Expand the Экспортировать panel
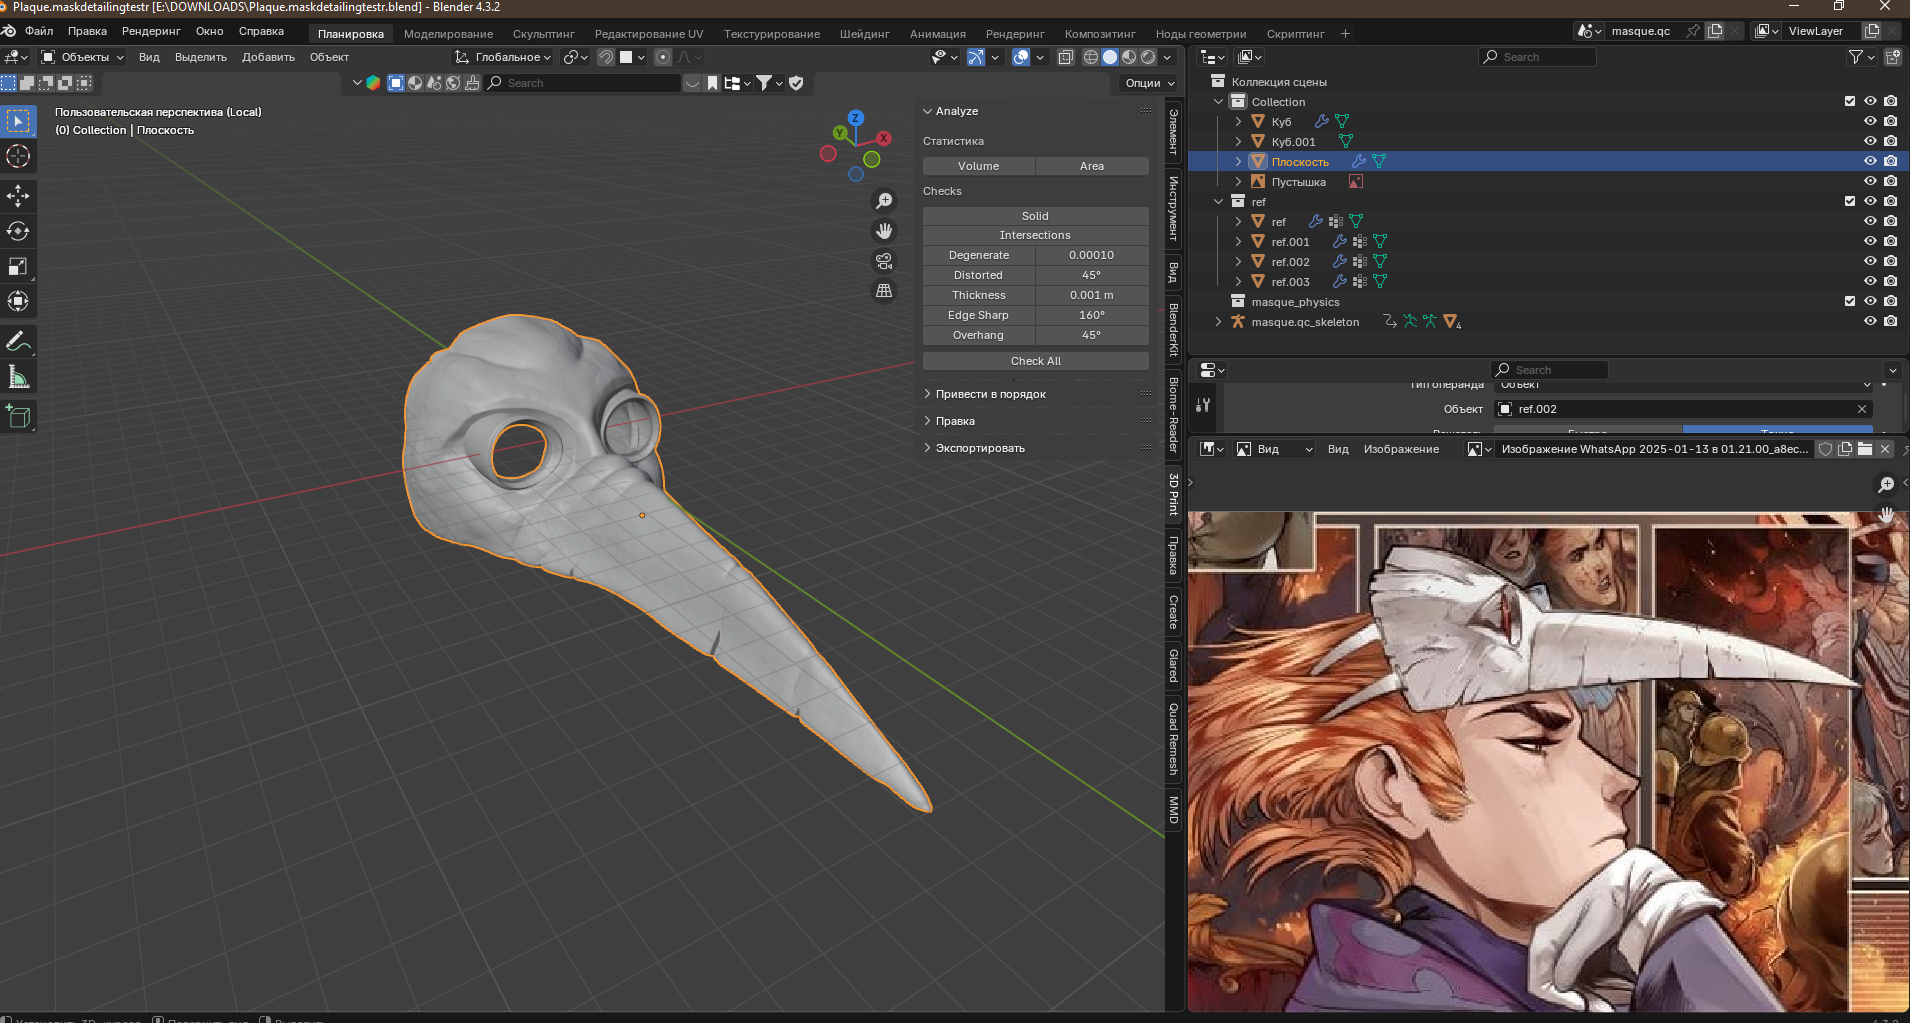1910x1023 pixels. 979,448
